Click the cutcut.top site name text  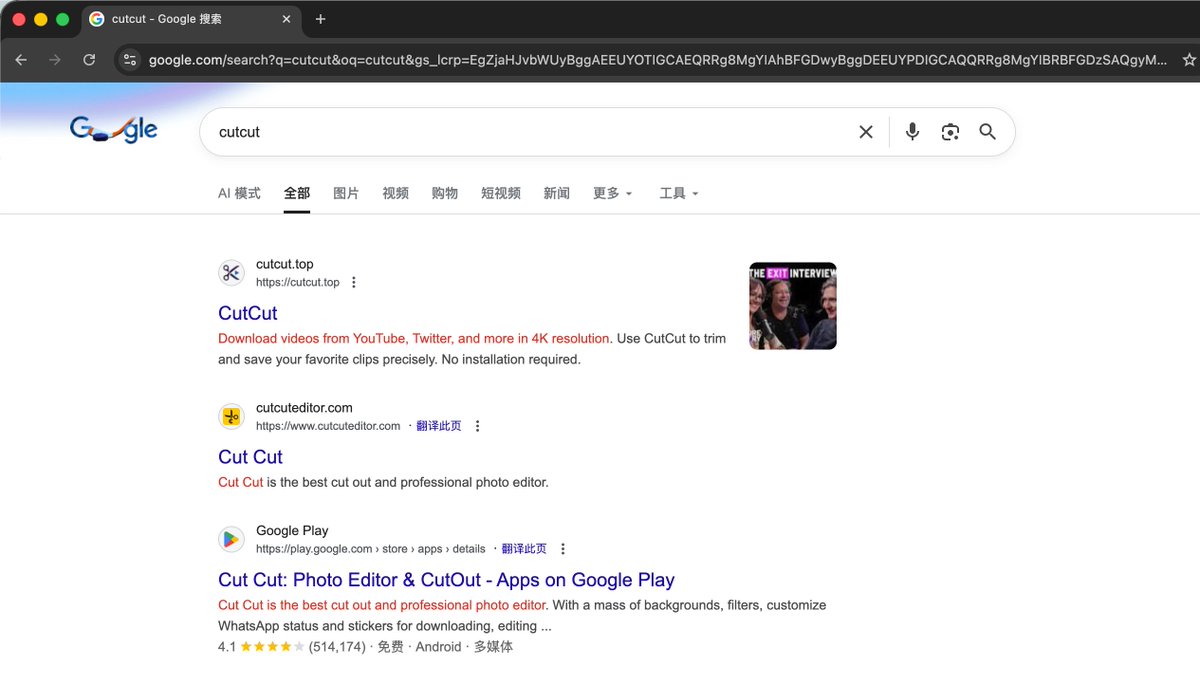pos(285,264)
